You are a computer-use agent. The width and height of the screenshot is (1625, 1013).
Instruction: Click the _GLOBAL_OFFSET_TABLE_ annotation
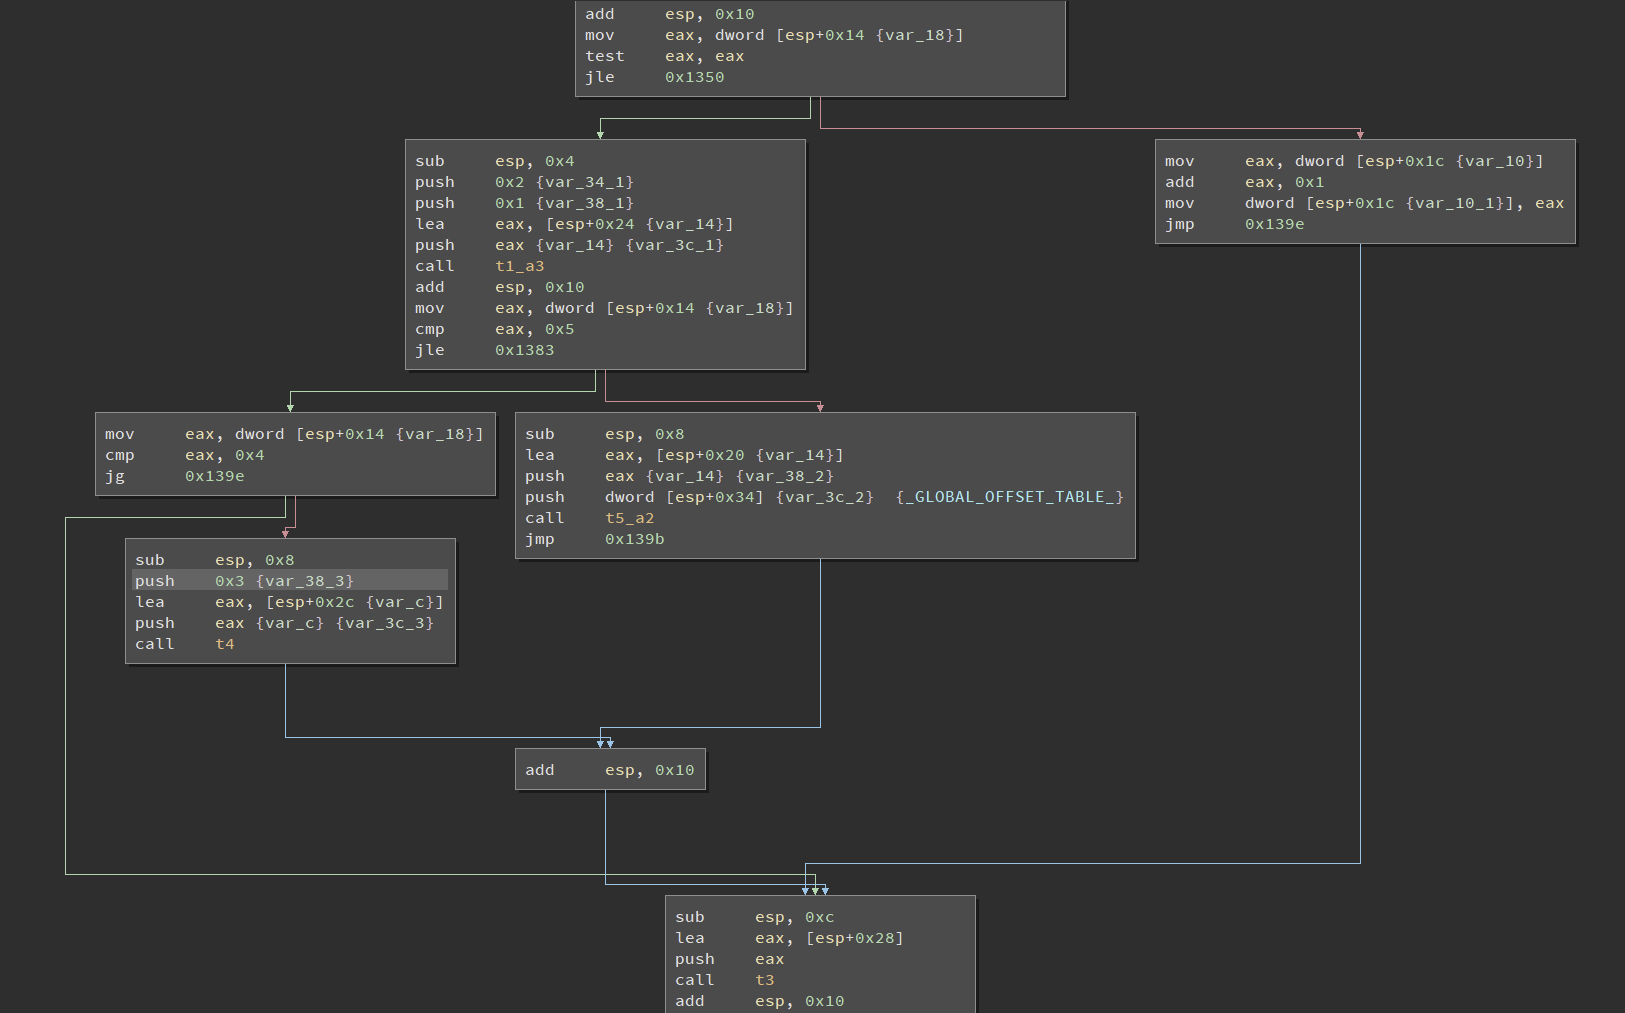[1009, 497]
